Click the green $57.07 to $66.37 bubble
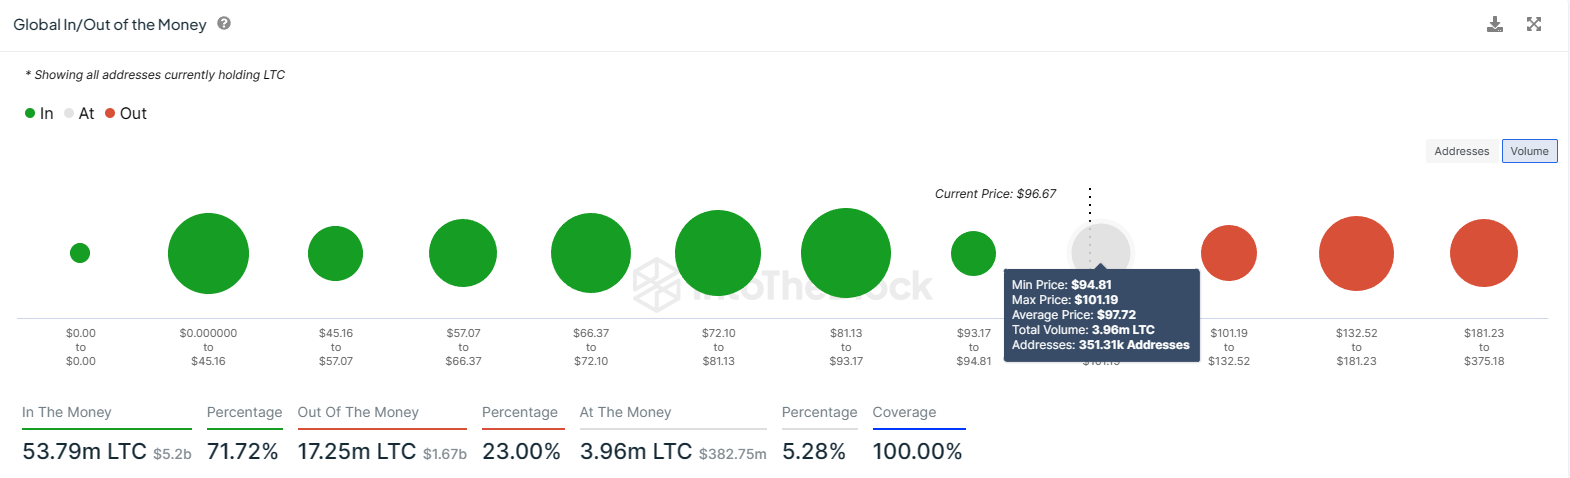This screenshot has height=478, width=1570. click(463, 253)
